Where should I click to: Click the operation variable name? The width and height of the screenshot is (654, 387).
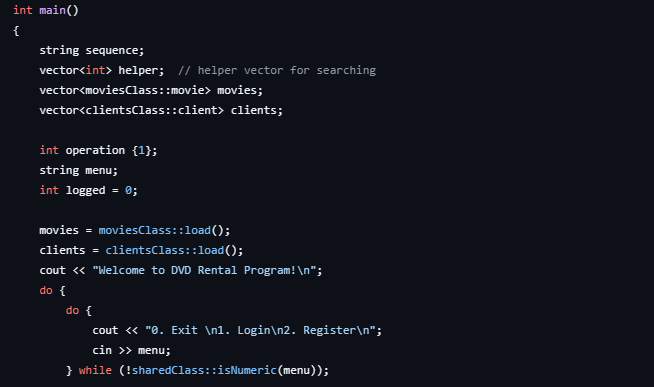click(x=95, y=150)
